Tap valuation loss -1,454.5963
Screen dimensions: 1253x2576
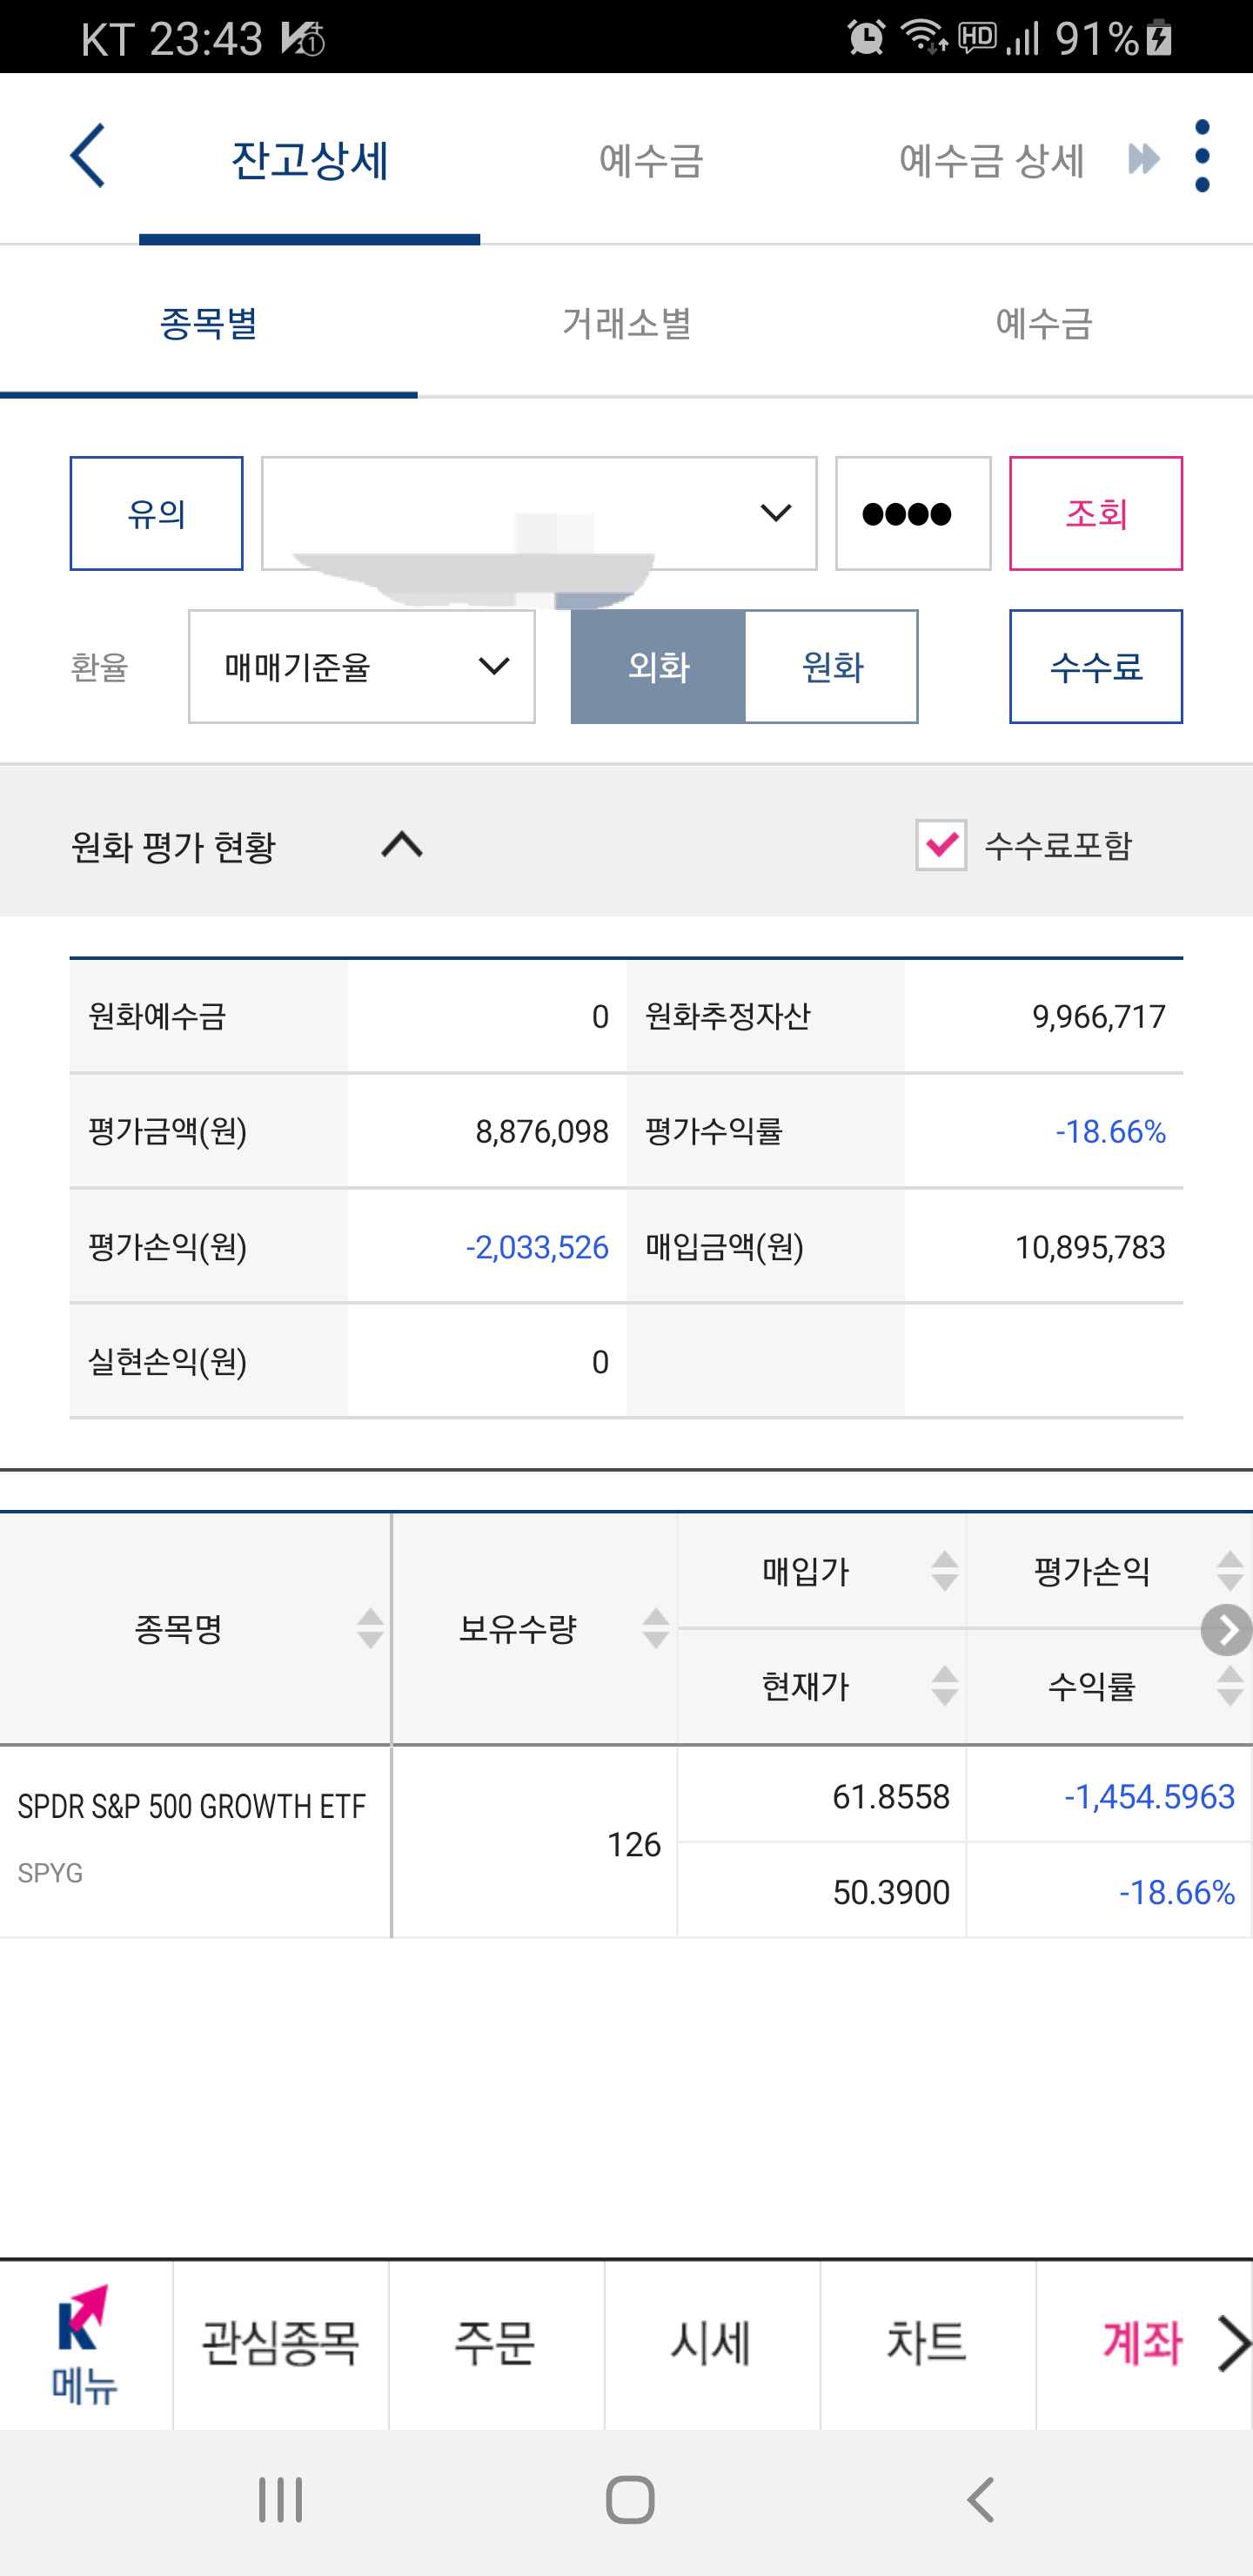click(x=1150, y=1797)
